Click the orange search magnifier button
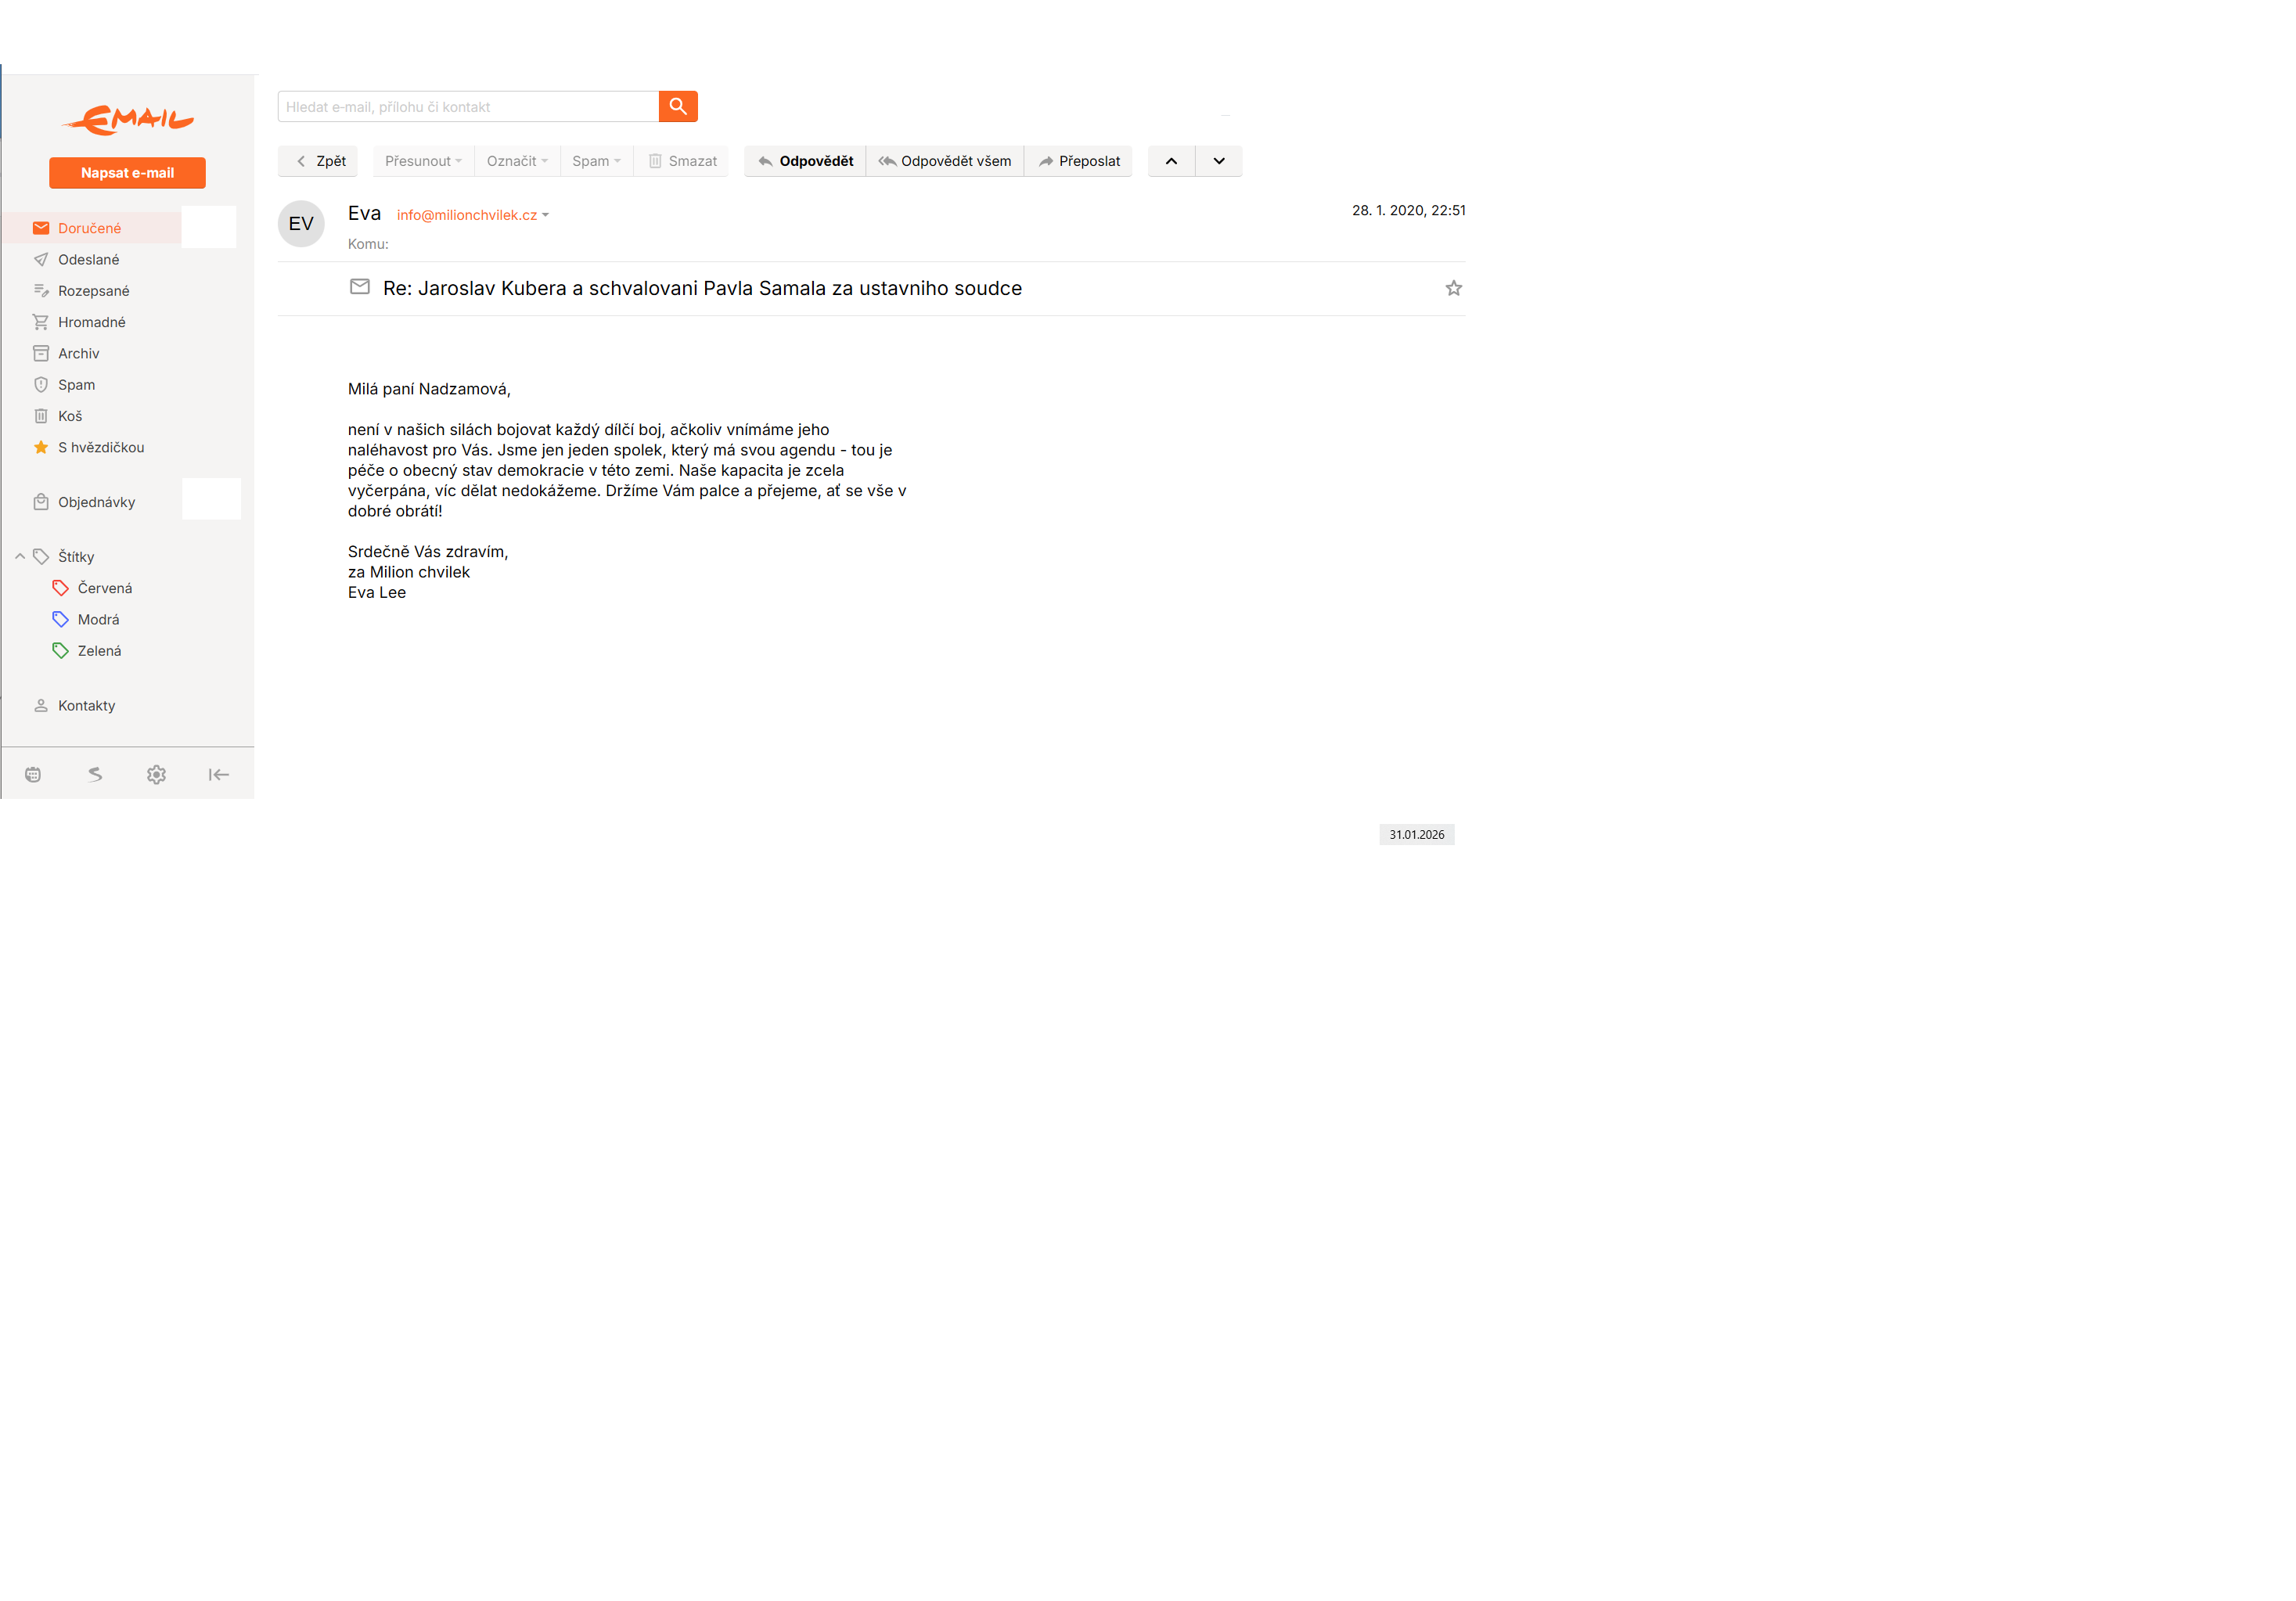2296x1601 pixels. (x=677, y=106)
